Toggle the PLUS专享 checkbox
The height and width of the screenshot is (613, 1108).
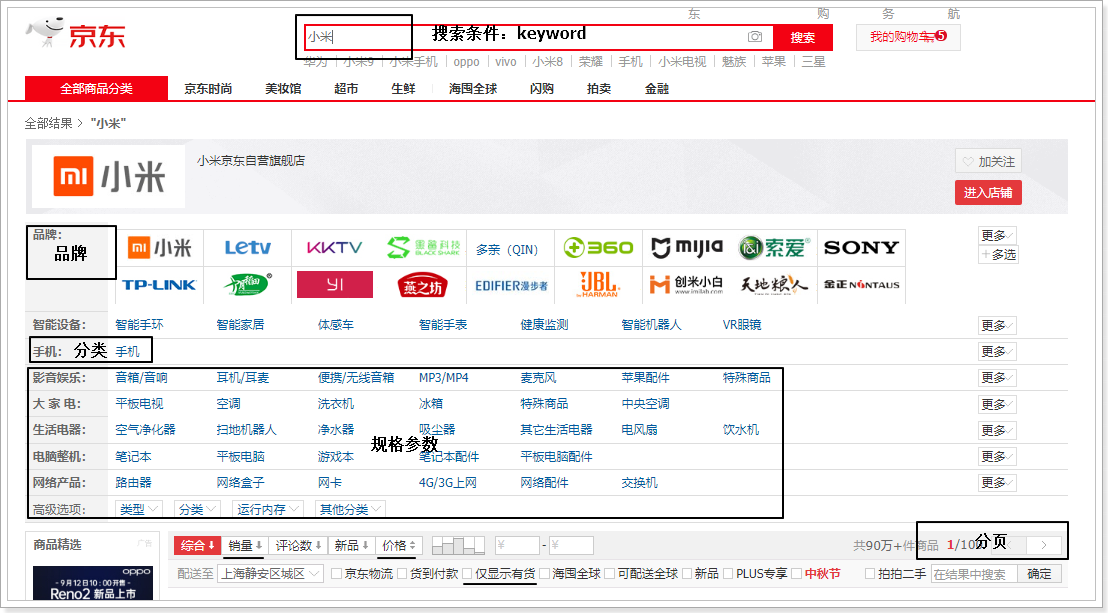tap(729, 574)
